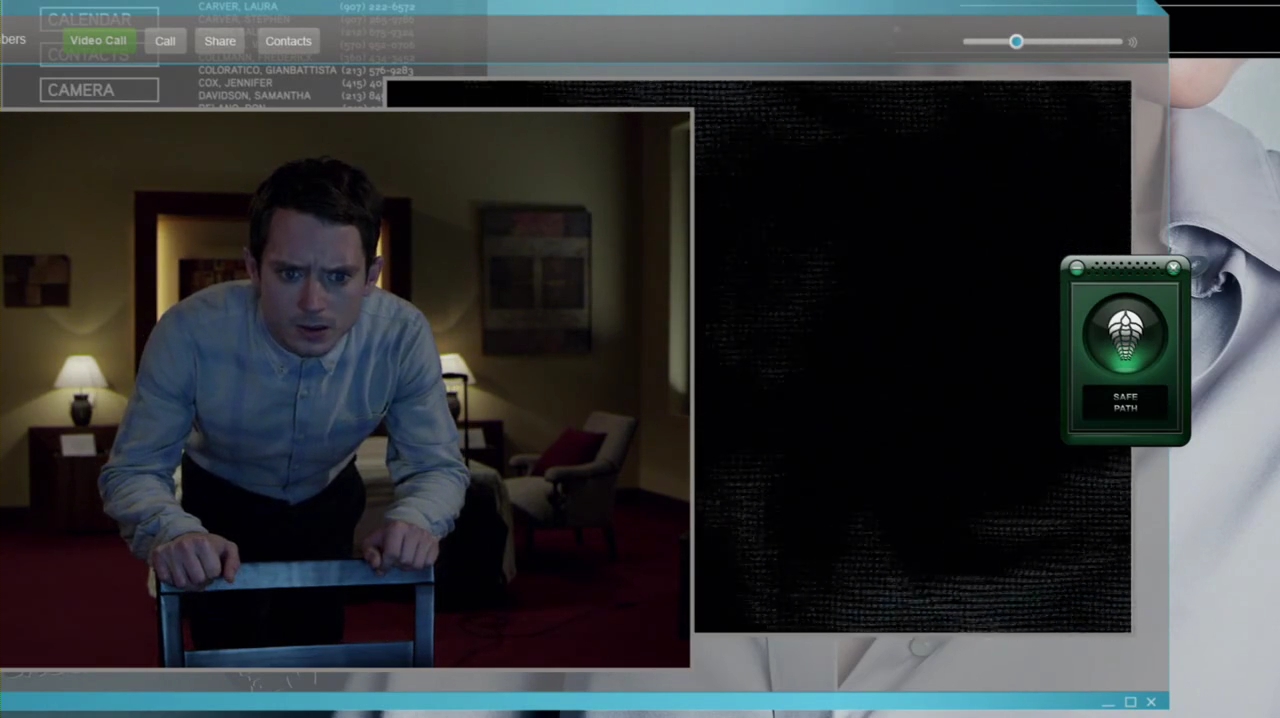Image resolution: width=1280 pixels, height=718 pixels.
Task: Minimize the green Safe Path widget
Action: (1077, 268)
